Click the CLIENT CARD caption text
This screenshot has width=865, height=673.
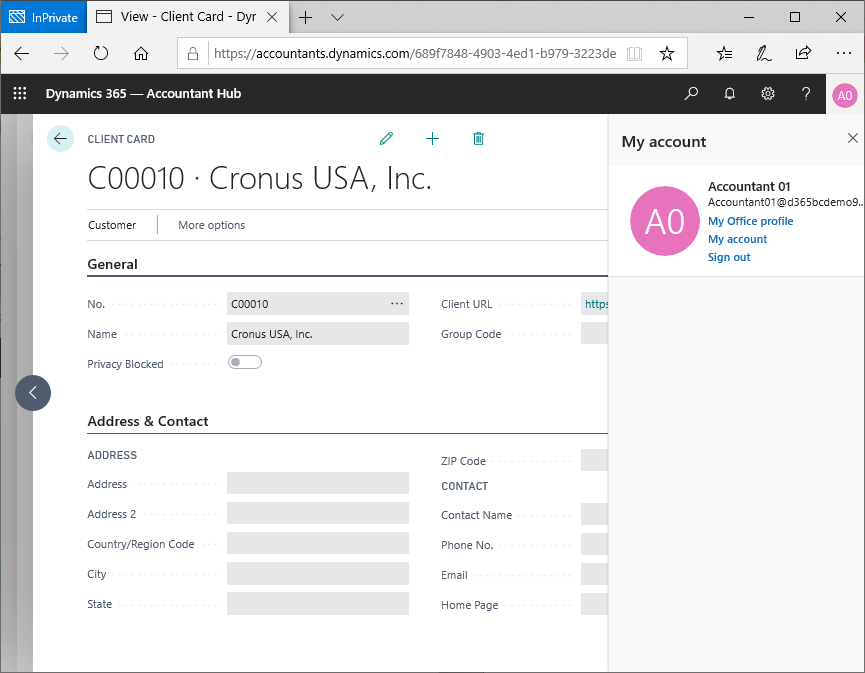tap(121, 139)
